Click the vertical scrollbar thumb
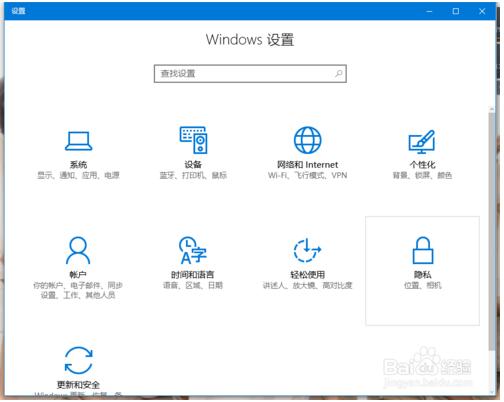Image resolution: width=504 pixels, height=402 pixels. click(x=492, y=231)
